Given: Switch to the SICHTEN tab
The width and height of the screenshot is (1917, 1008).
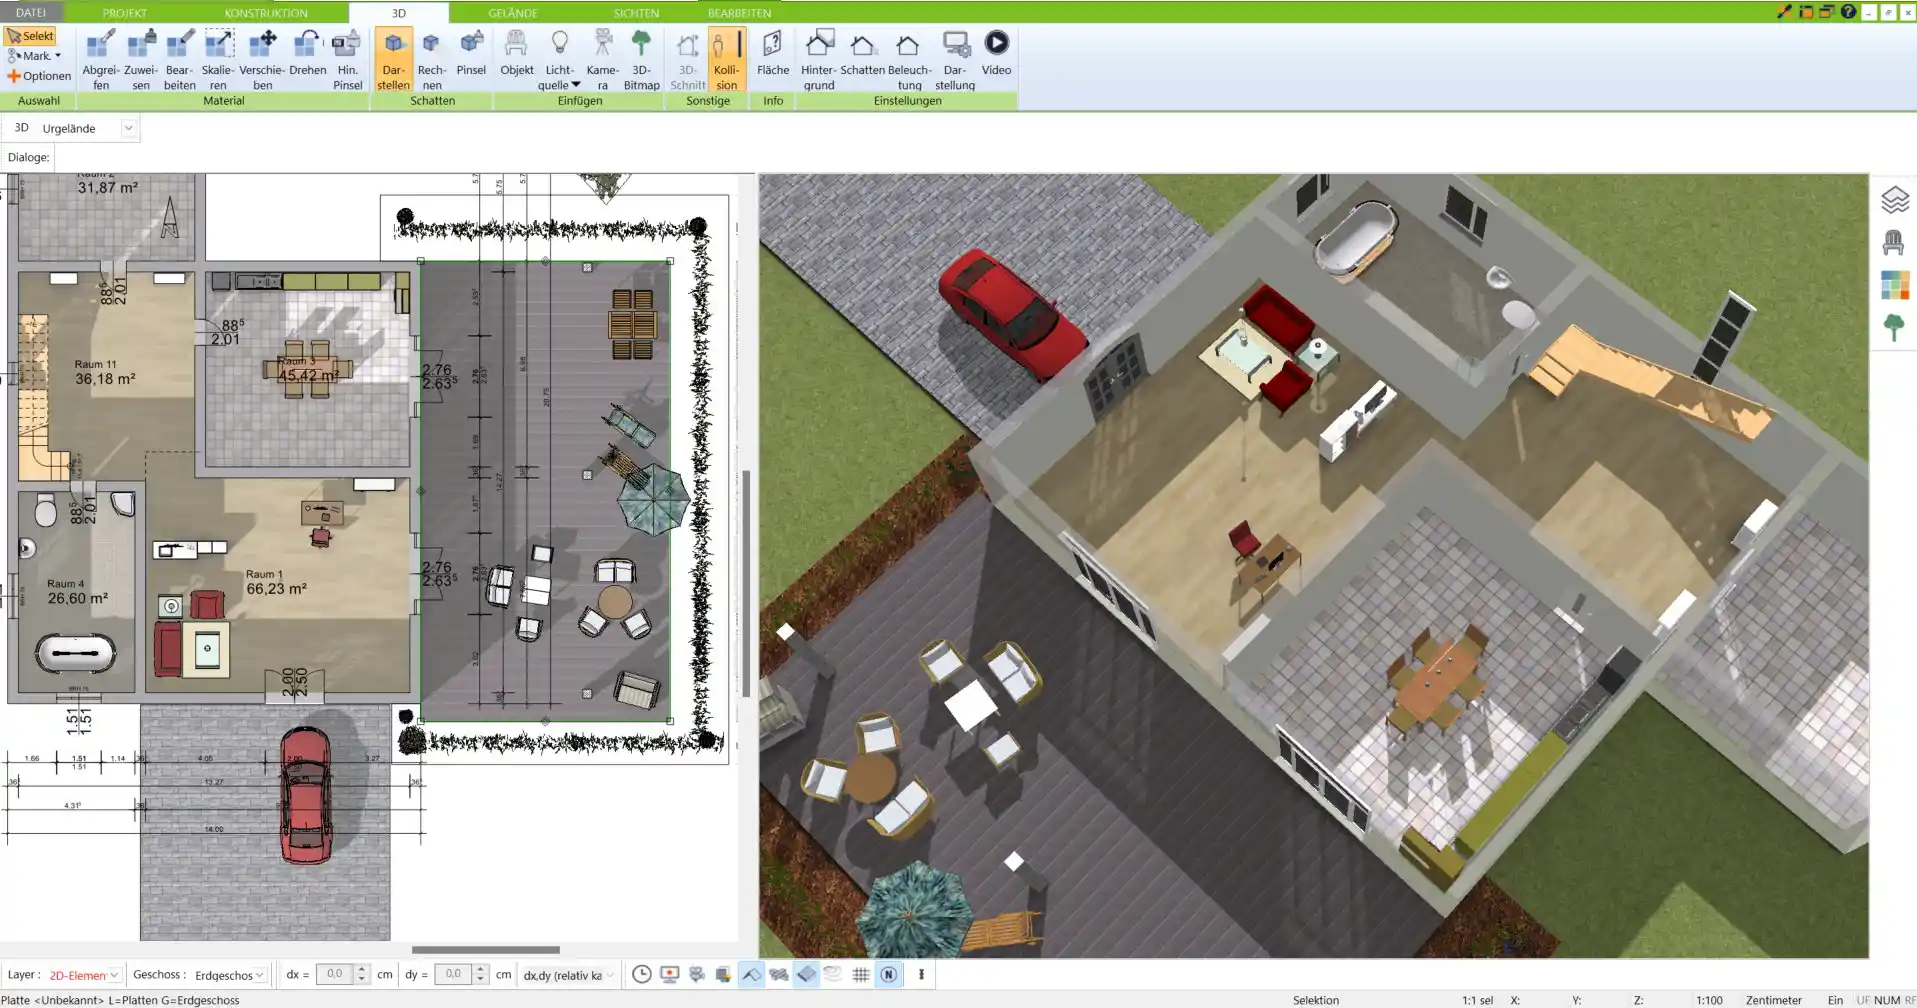Looking at the screenshot, I should point(636,13).
